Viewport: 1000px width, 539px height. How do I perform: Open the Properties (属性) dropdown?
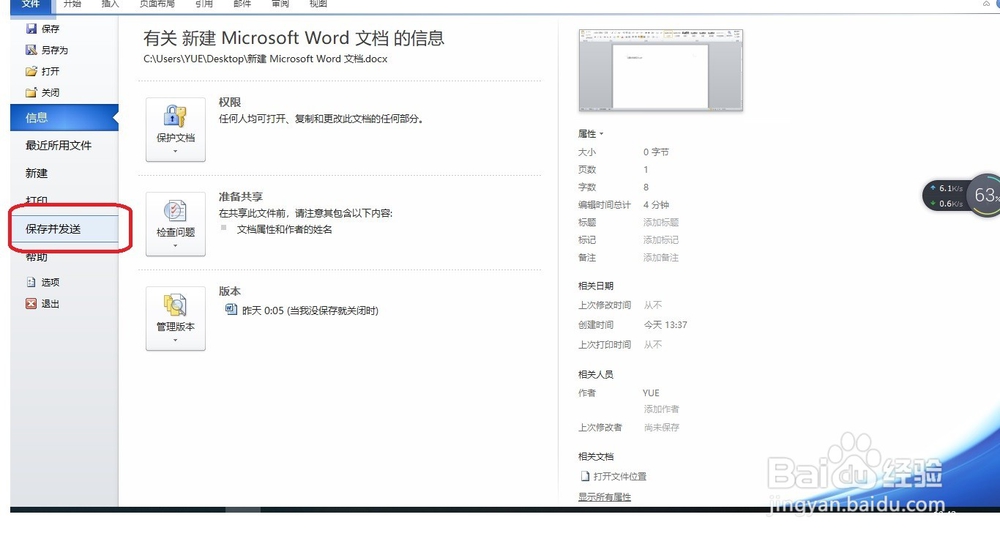click(x=591, y=134)
